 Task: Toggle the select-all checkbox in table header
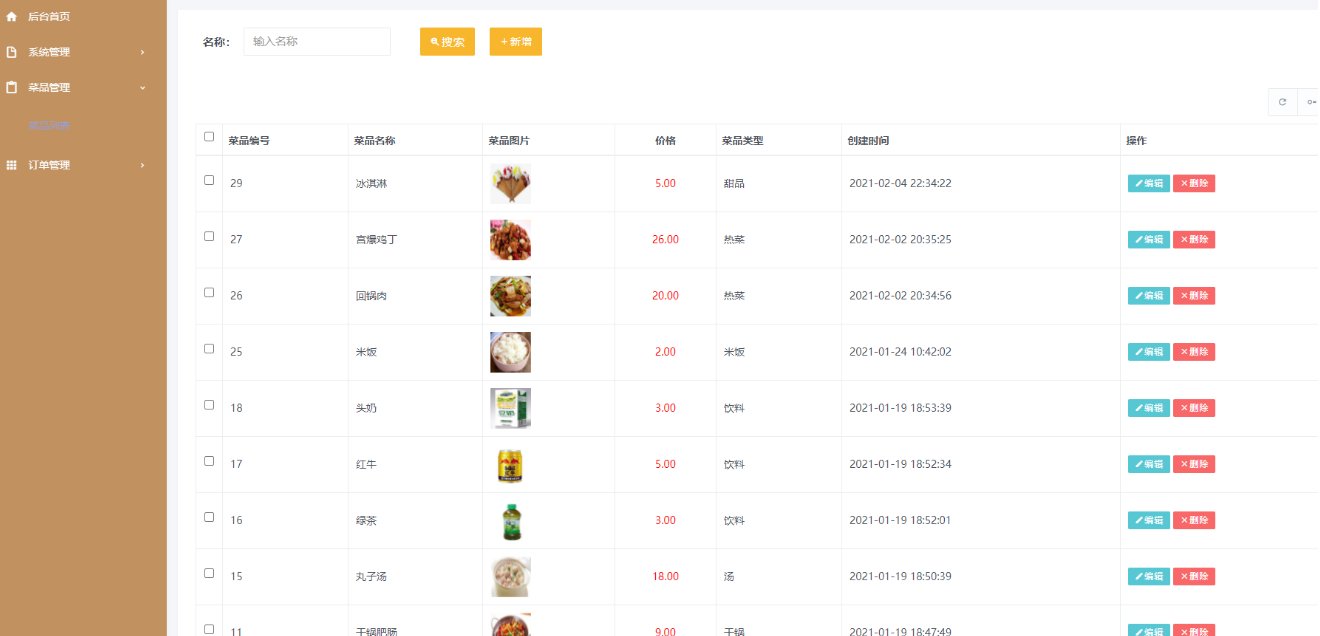coord(209,137)
